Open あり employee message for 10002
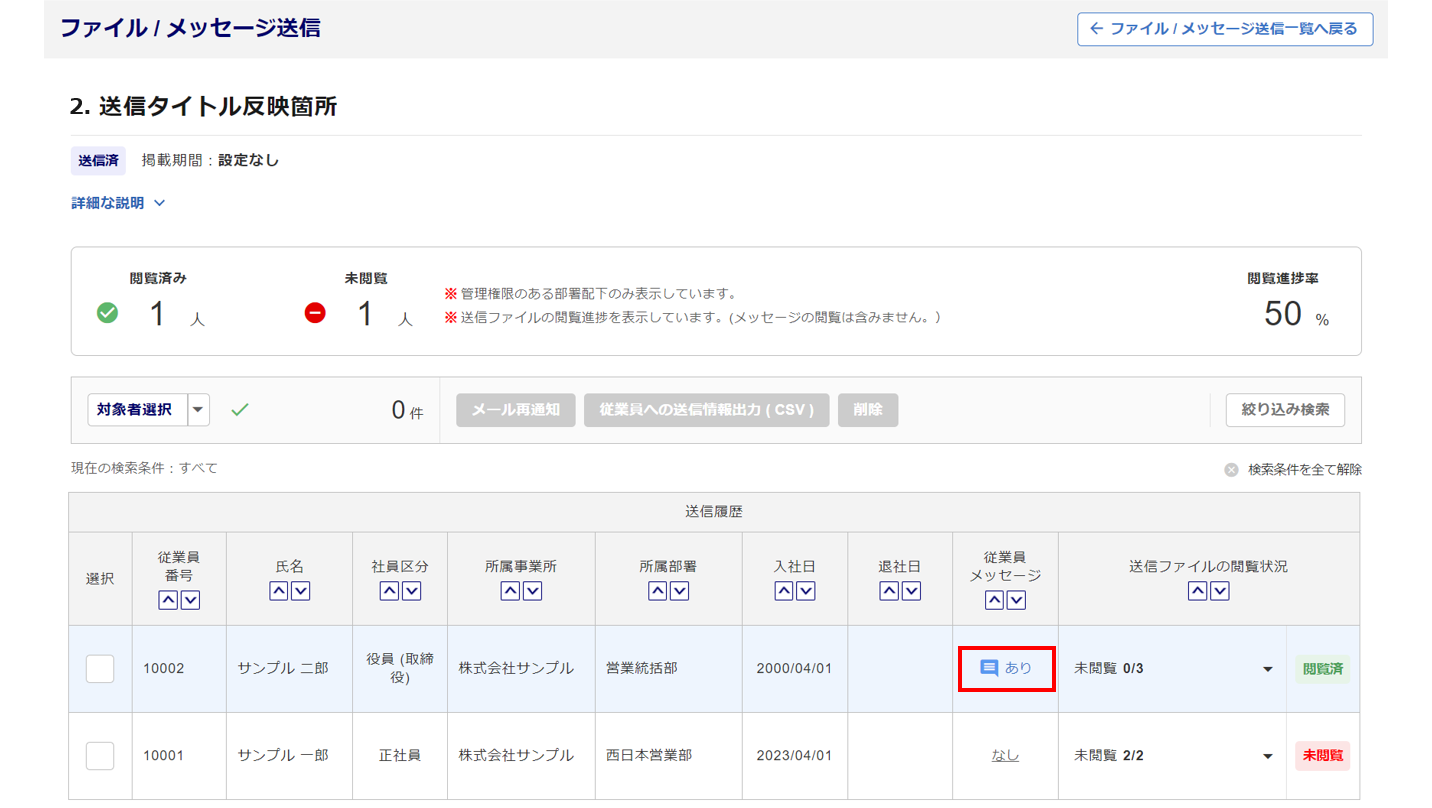The image size is (1432, 808). click(1006, 668)
